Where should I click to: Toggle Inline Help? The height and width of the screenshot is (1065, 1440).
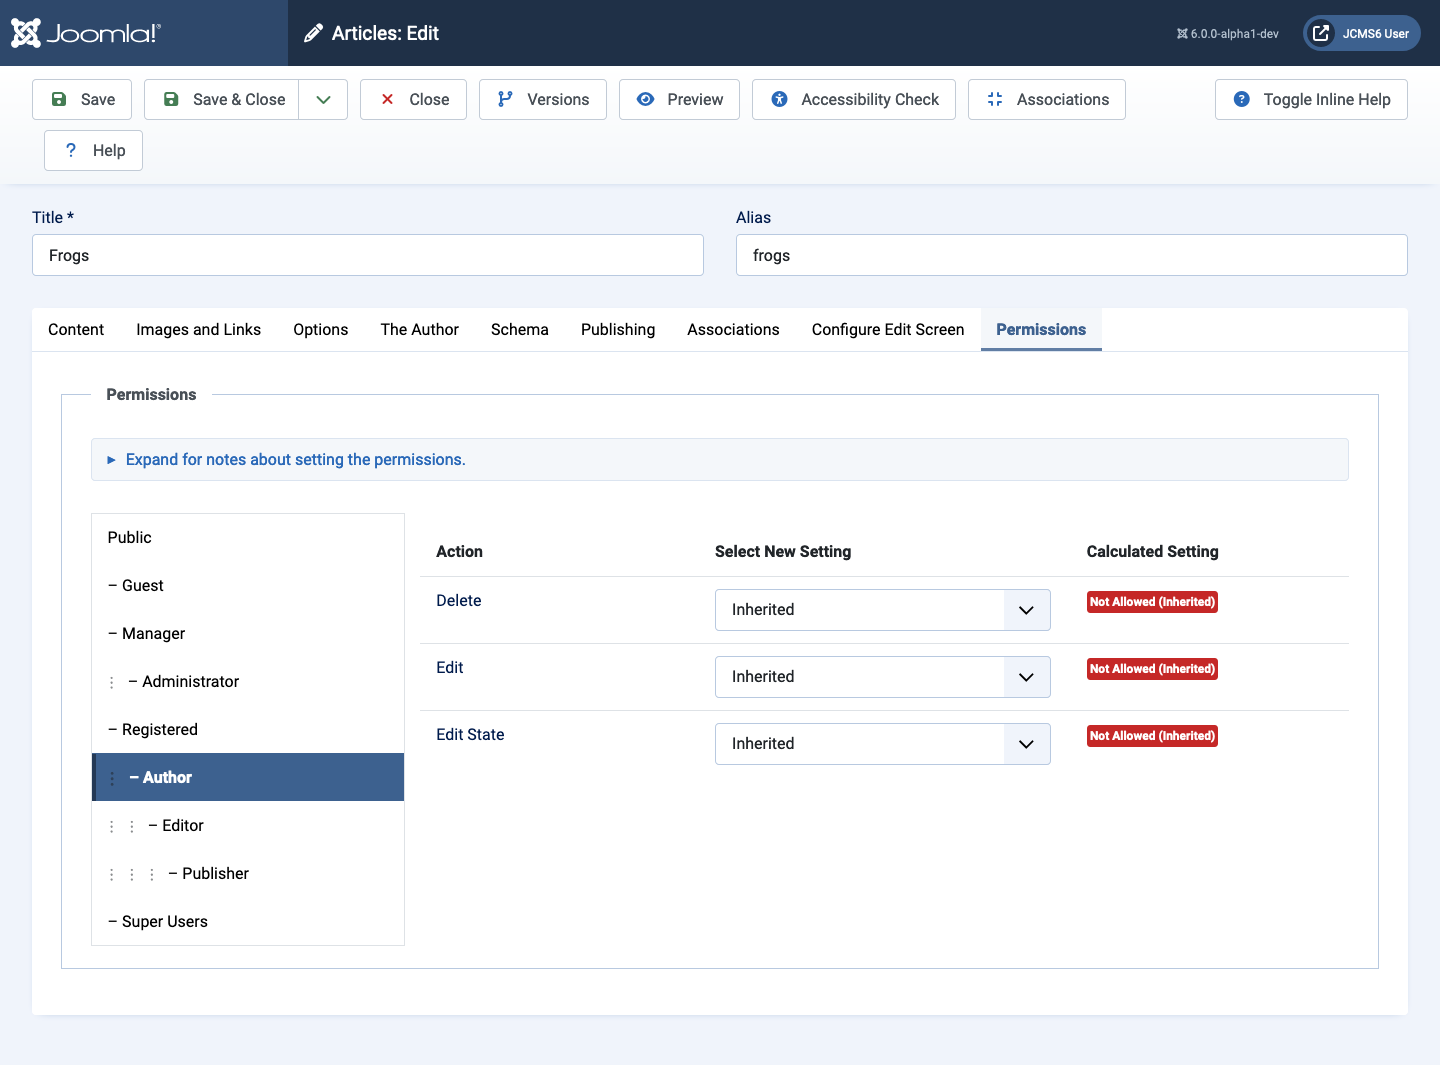[x=1310, y=99]
